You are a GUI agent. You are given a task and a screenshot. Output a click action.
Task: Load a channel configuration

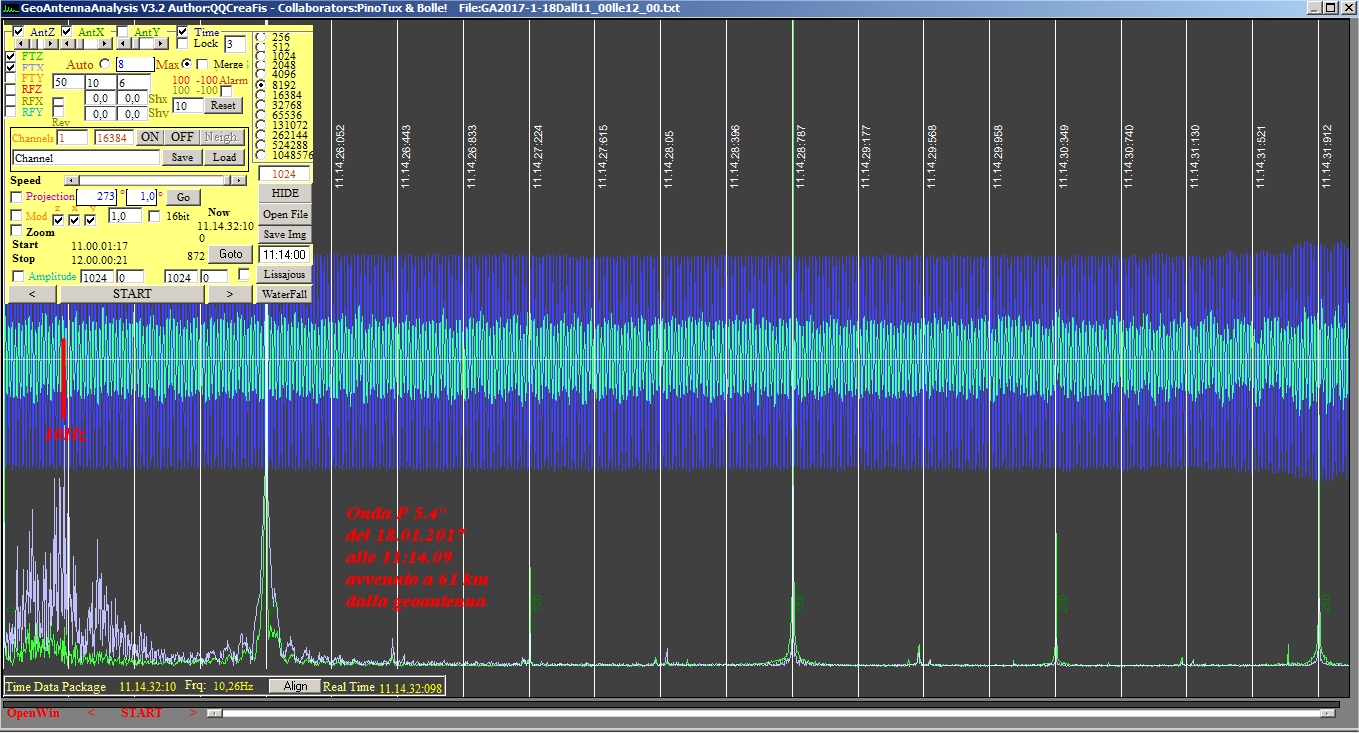[225, 157]
